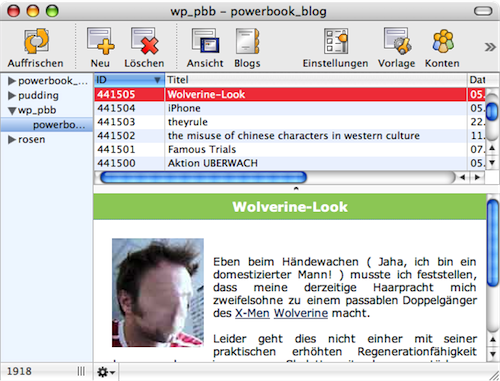Click the sidebar resize grip

[81, 371]
